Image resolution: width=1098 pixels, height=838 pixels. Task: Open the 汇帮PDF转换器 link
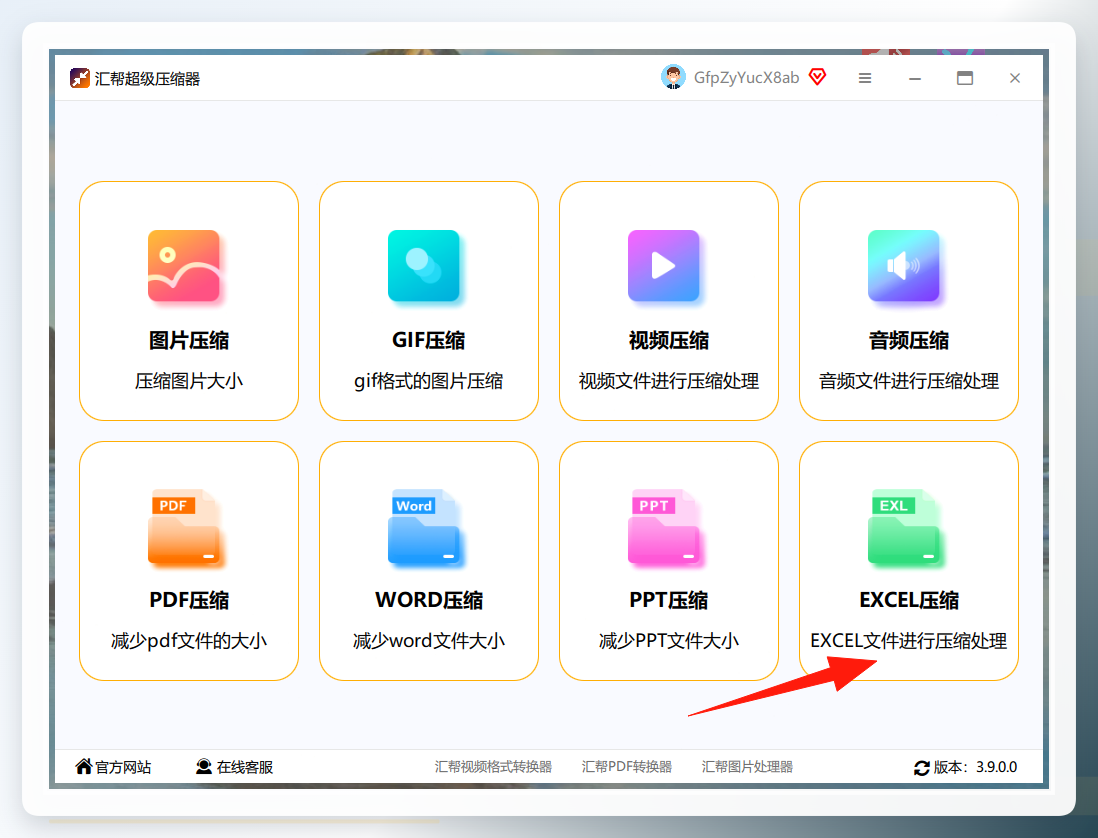click(x=627, y=767)
